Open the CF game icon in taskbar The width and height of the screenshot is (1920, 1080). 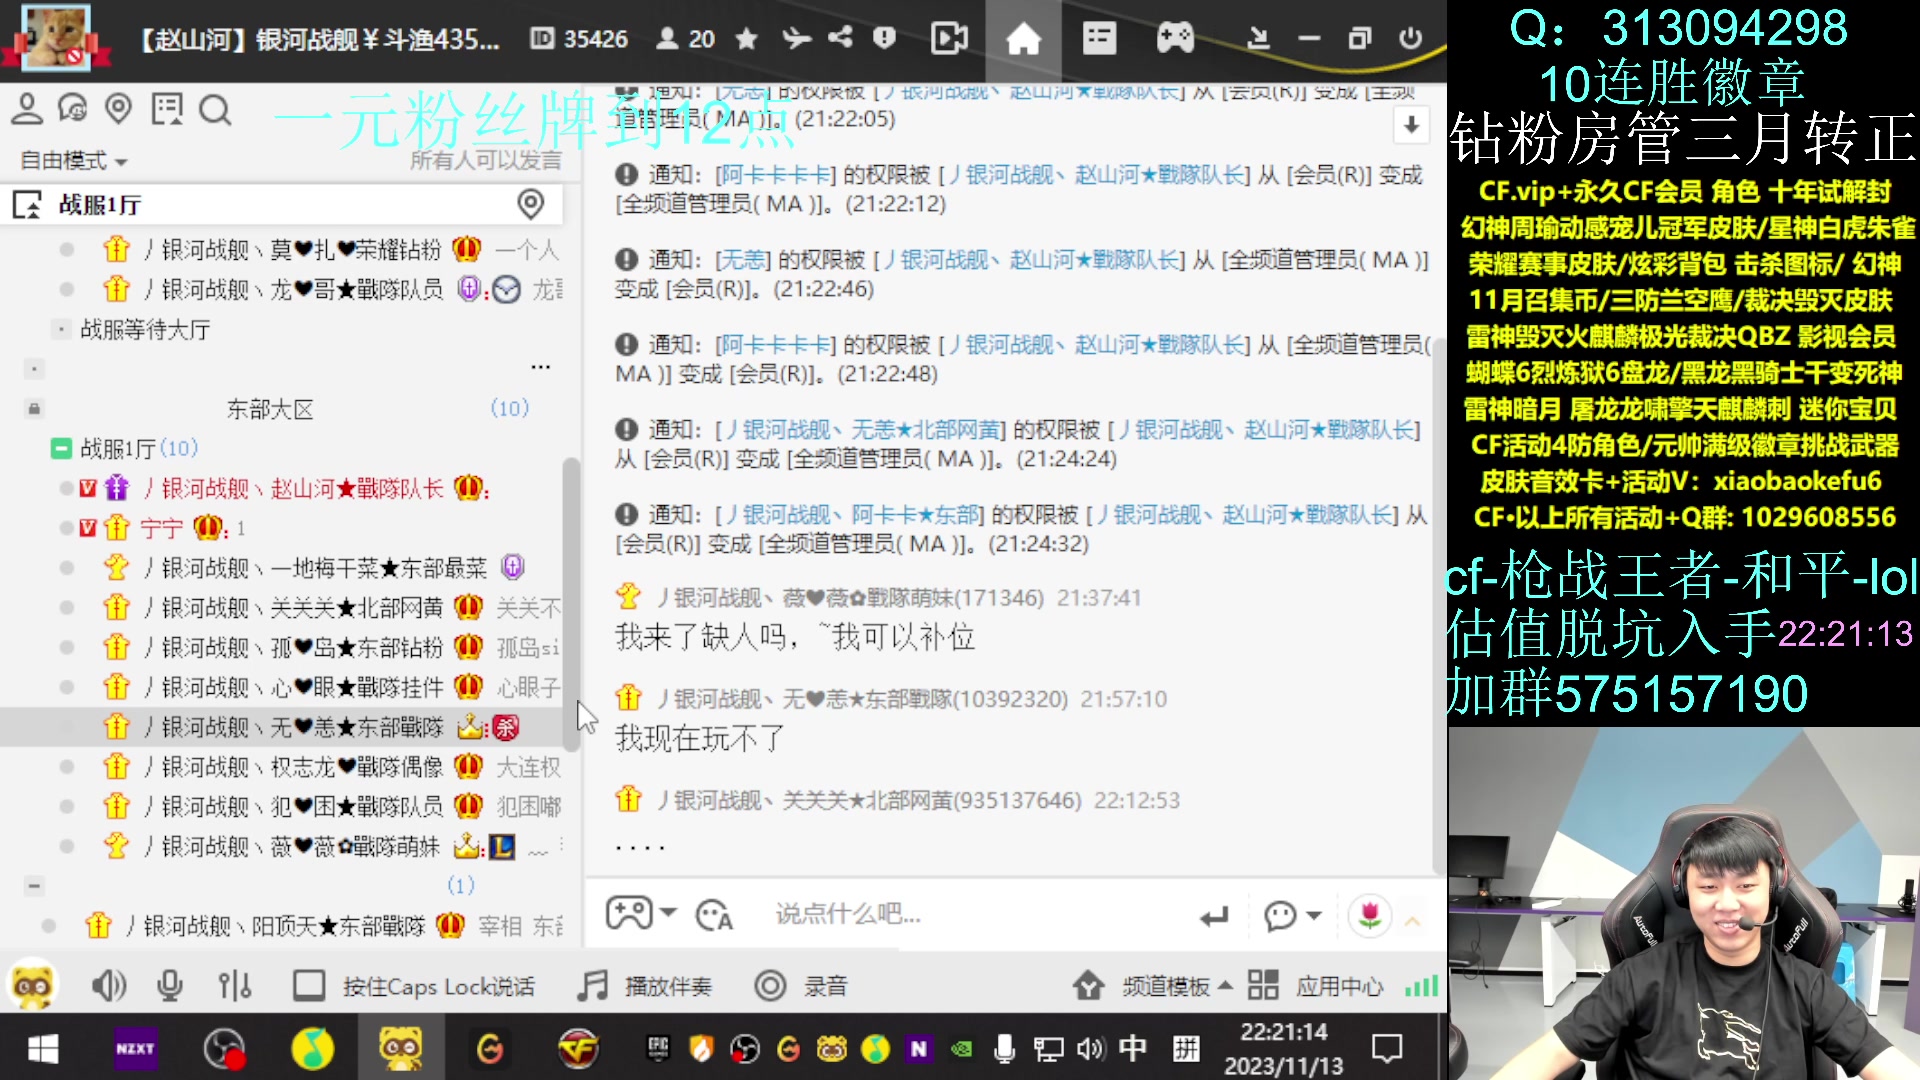(578, 1048)
